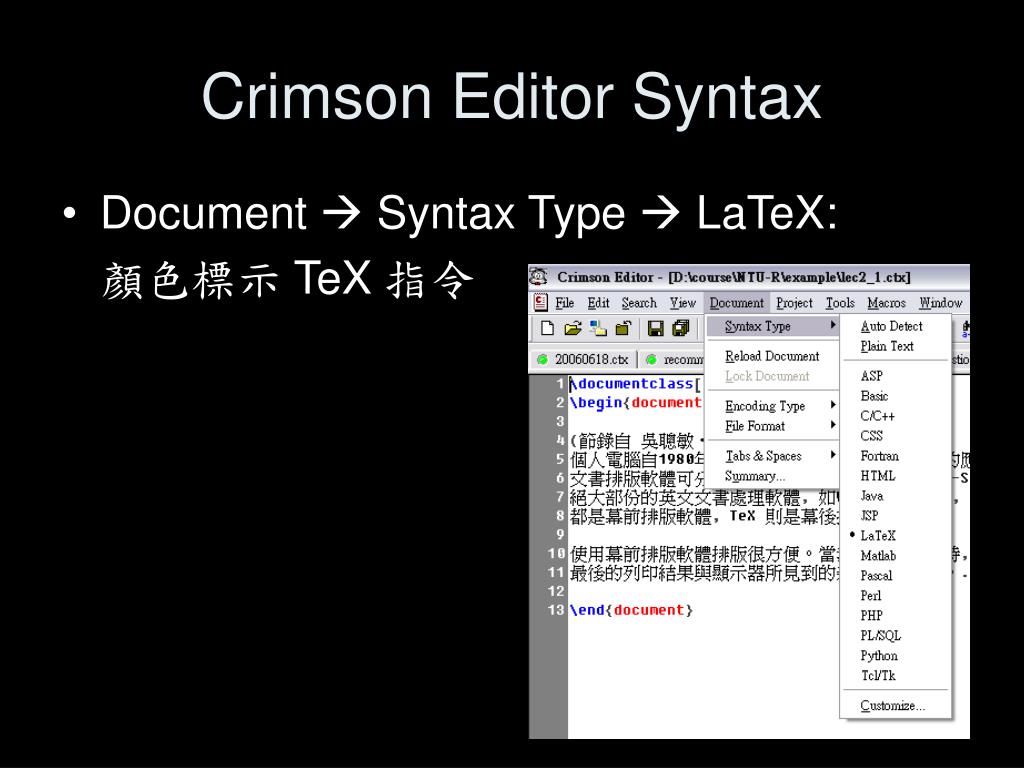Select Pascal syntax type
1024x768 pixels.
point(895,576)
